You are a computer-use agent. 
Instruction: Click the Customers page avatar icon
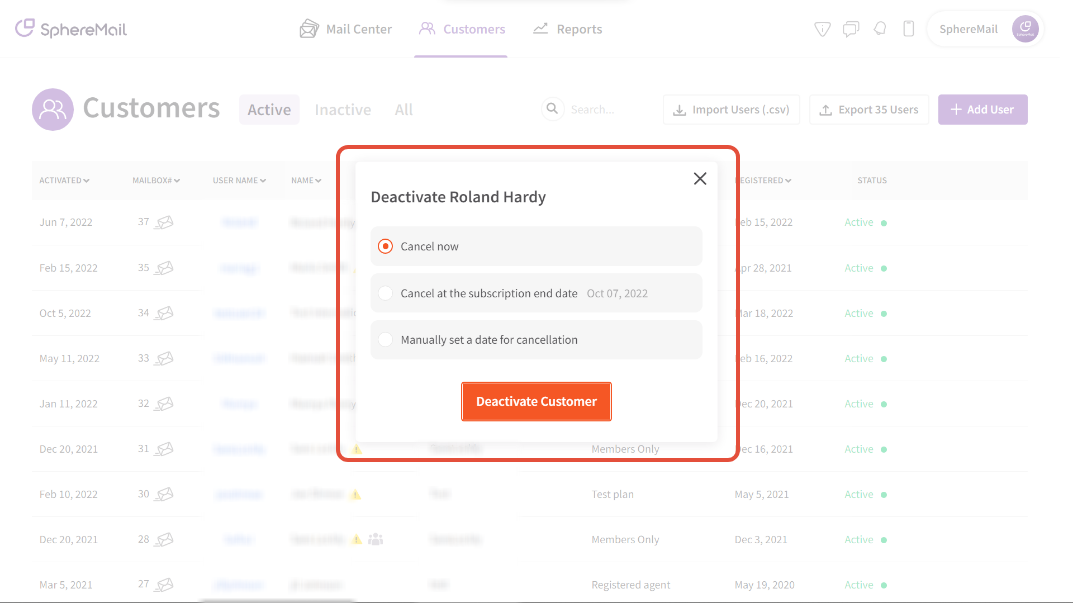pos(53,109)
